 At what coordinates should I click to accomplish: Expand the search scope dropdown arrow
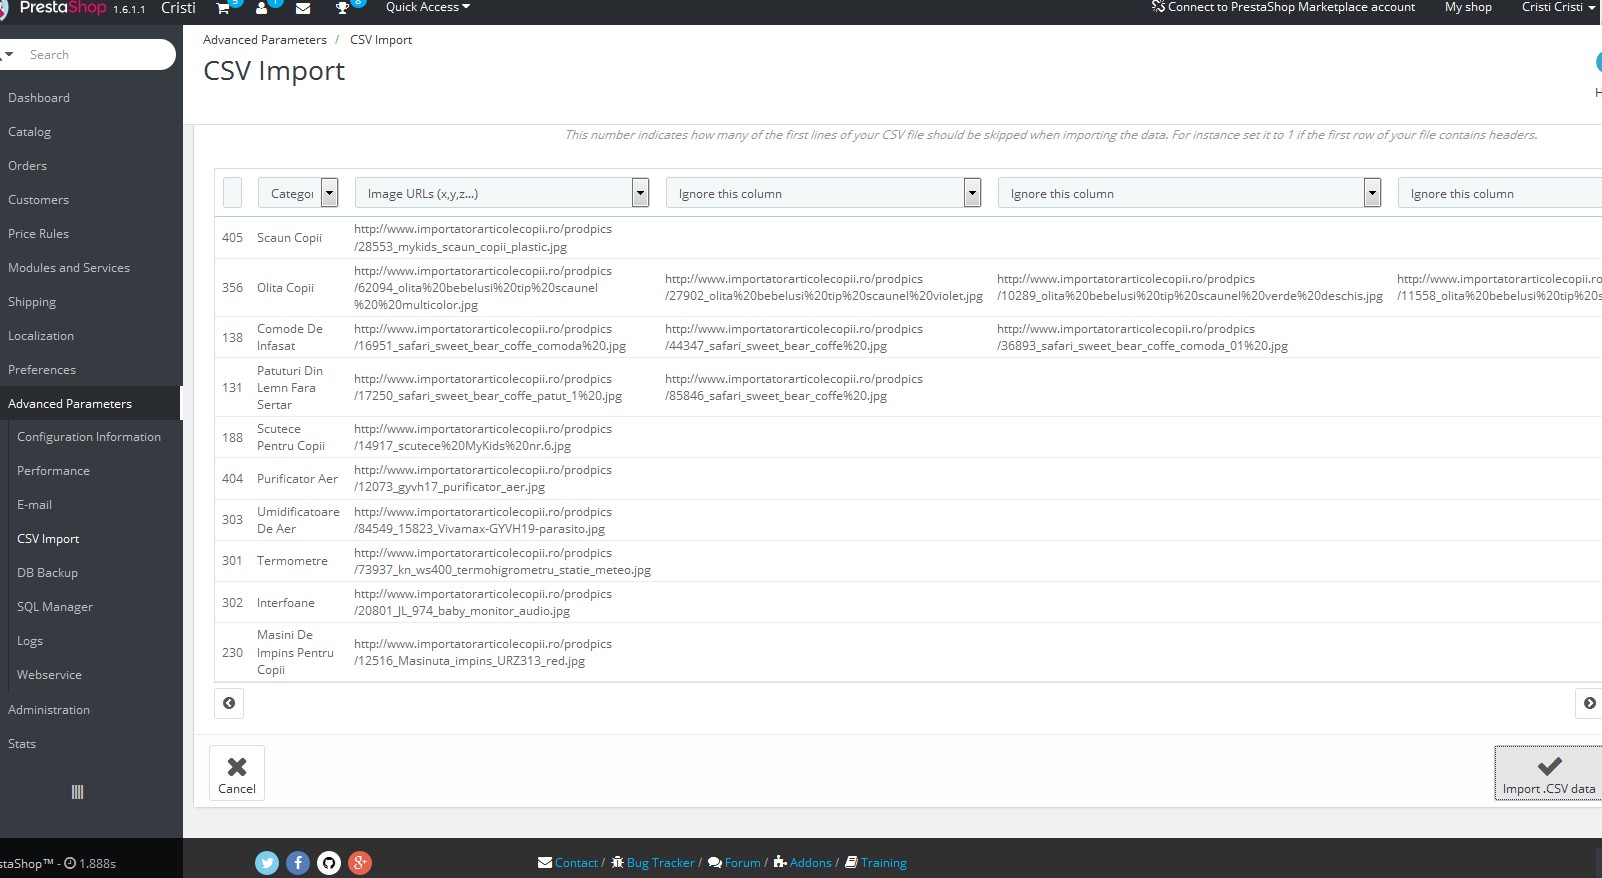[8, 55]
